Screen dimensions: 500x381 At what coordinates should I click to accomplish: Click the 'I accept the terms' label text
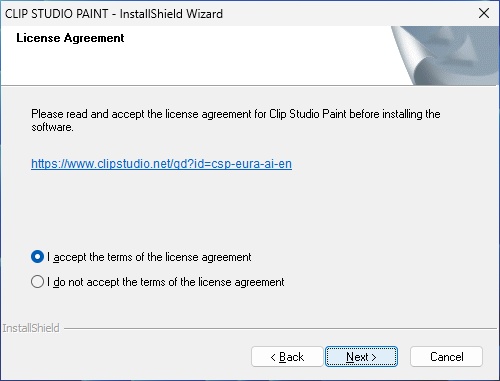pyautogui.click(x=149, y=257)
